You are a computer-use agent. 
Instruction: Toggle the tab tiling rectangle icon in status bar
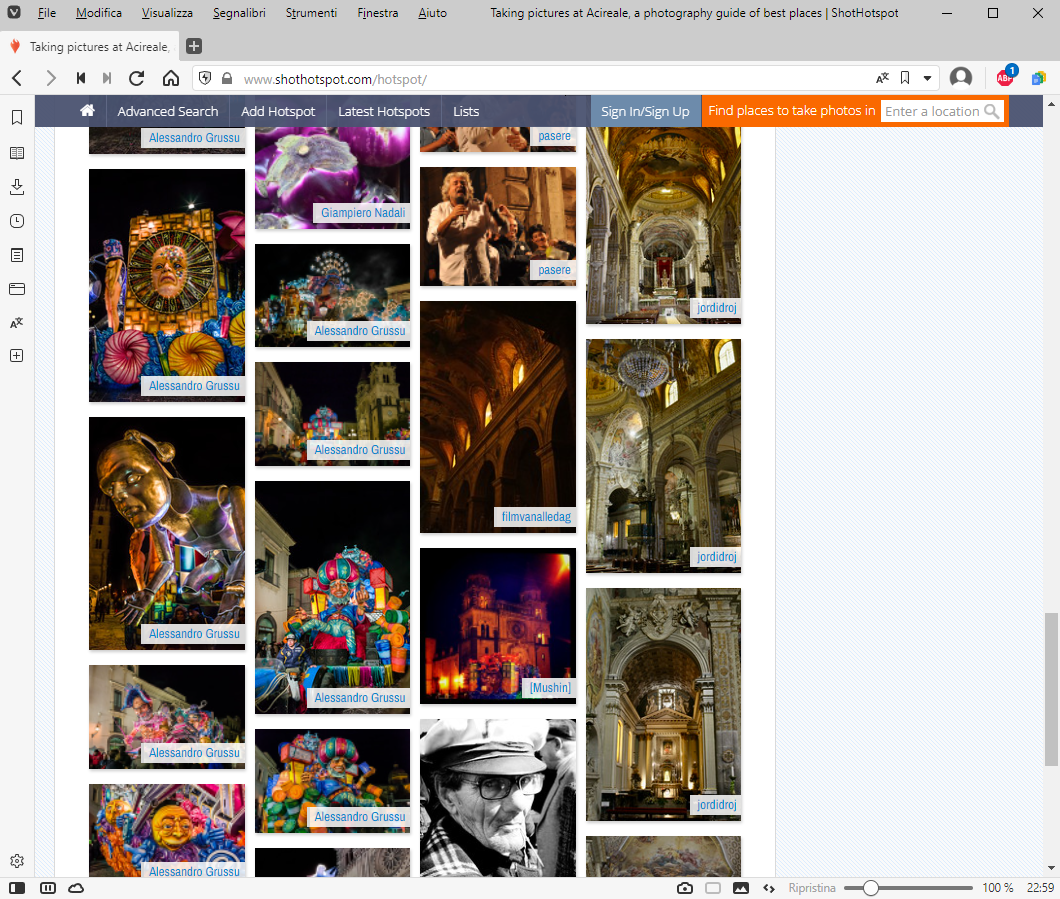[x=713, y=888]
